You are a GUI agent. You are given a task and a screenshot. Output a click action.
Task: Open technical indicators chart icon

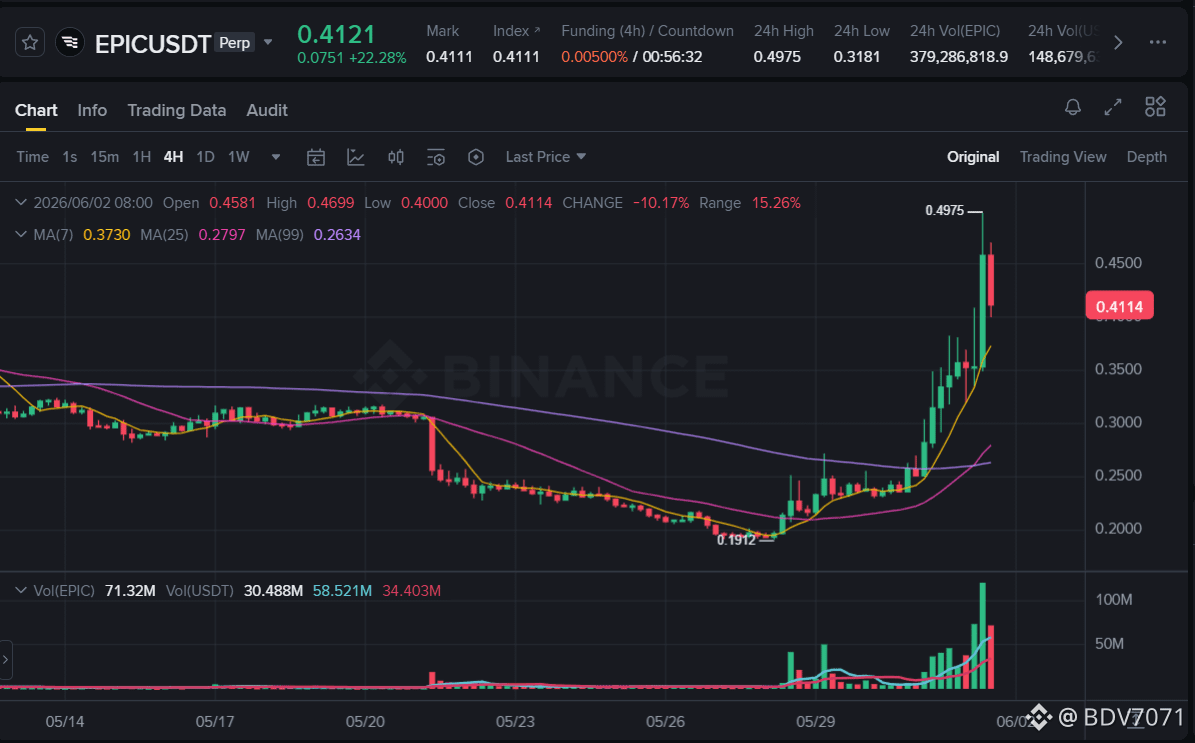pos(355,157)
